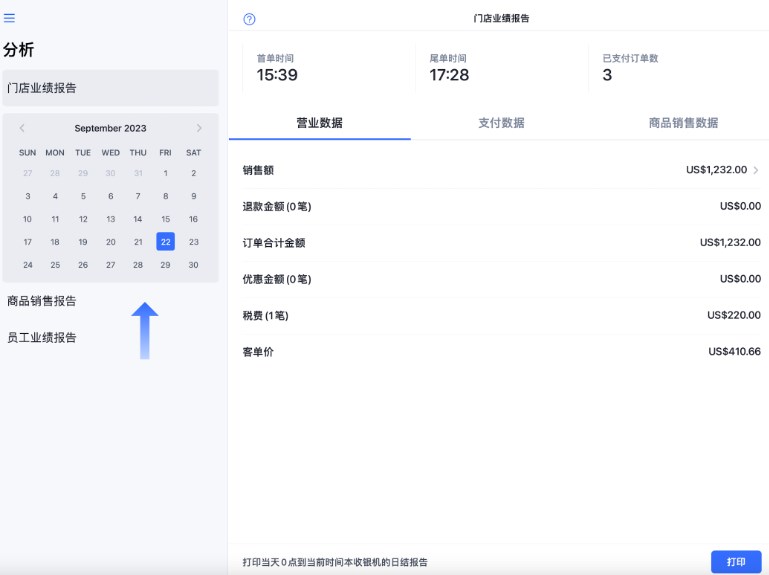The width and height of the screenshot is (769, 575).
Task: Select August 31 greyed-out date
Action: point(138,173)
